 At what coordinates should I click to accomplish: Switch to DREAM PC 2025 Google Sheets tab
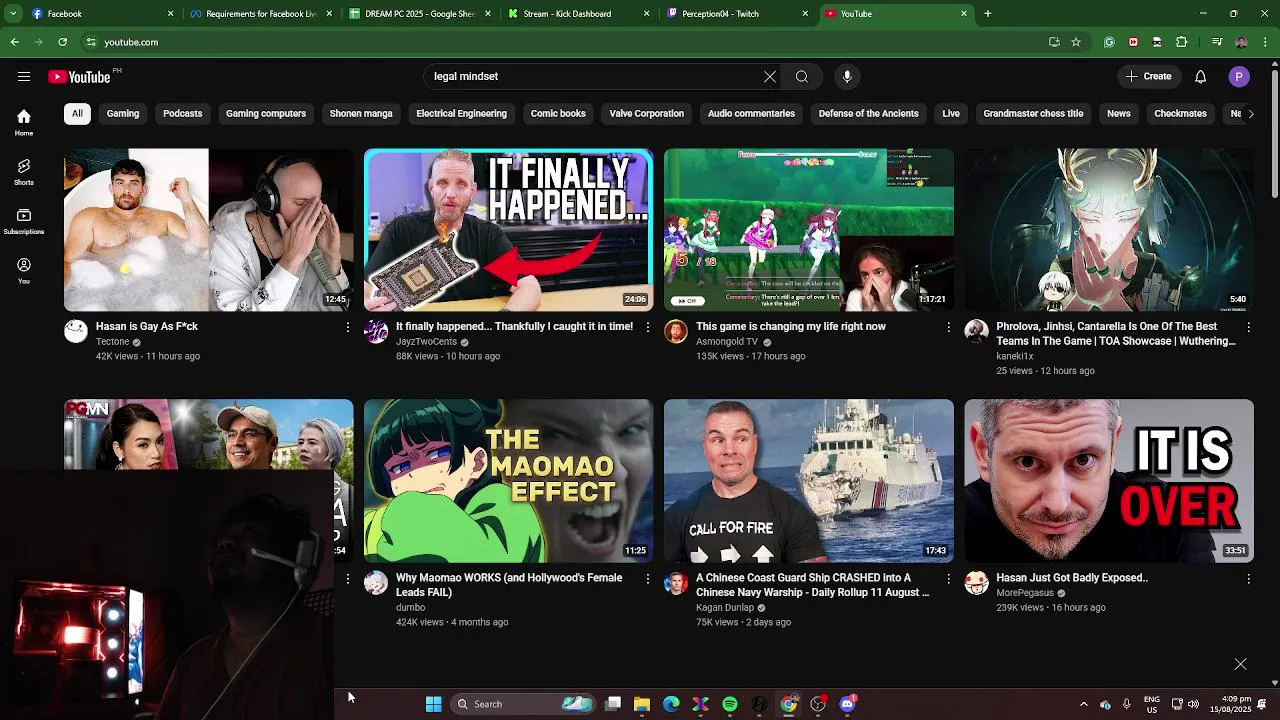pos(419,14)
